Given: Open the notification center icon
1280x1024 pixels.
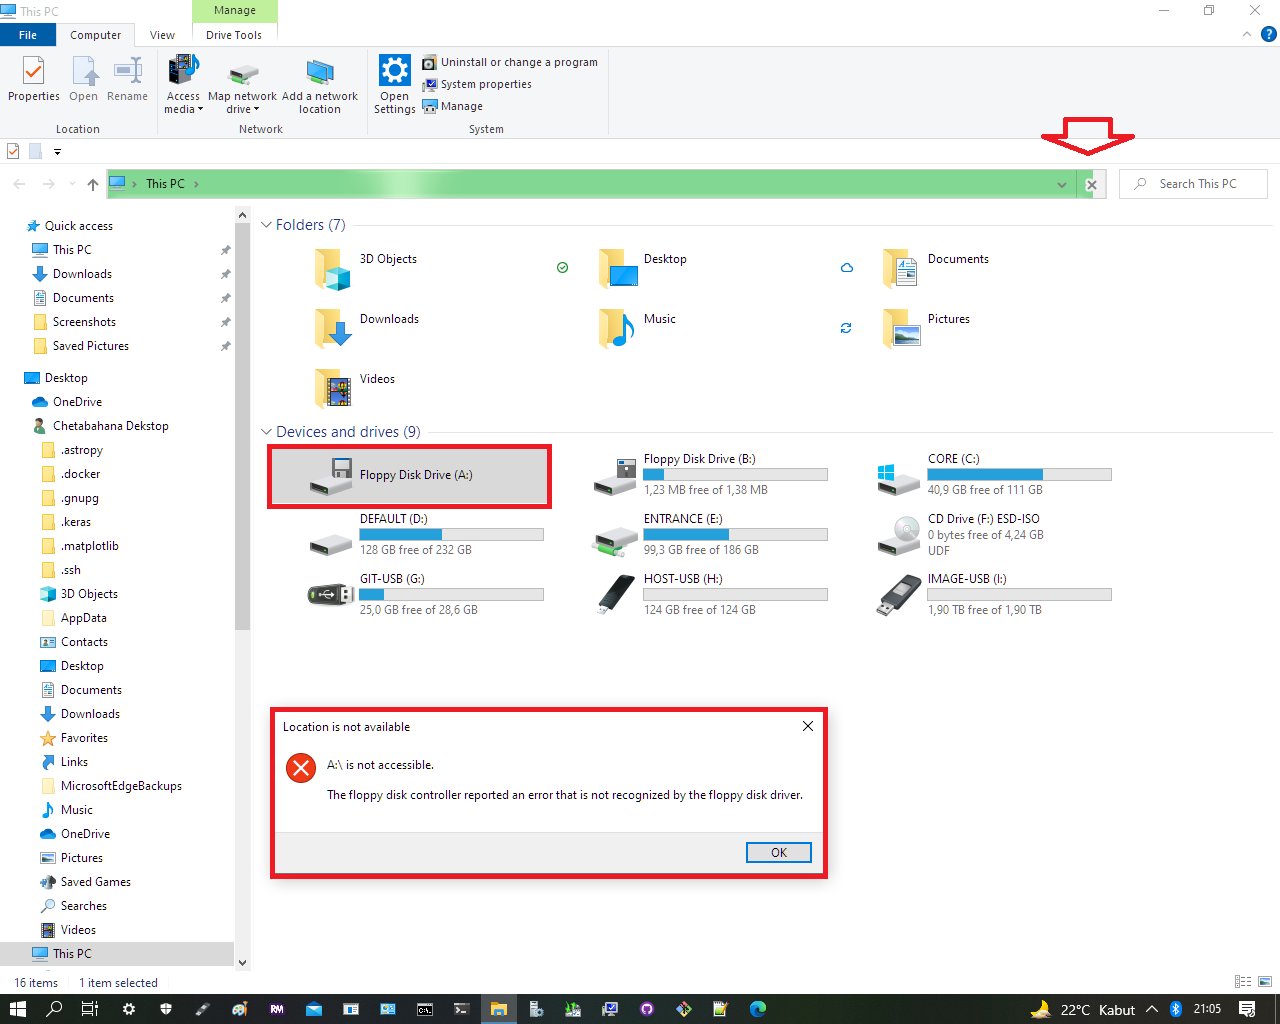Looking at the screenshot, I should pyautogui.click(x=1247, y=1009).
